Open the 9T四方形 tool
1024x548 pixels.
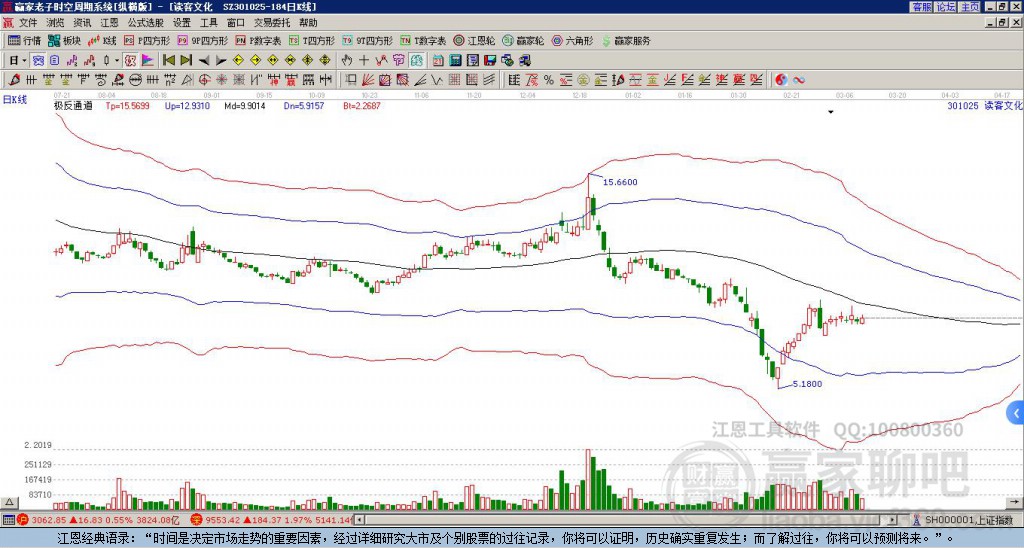click(368, 40)
